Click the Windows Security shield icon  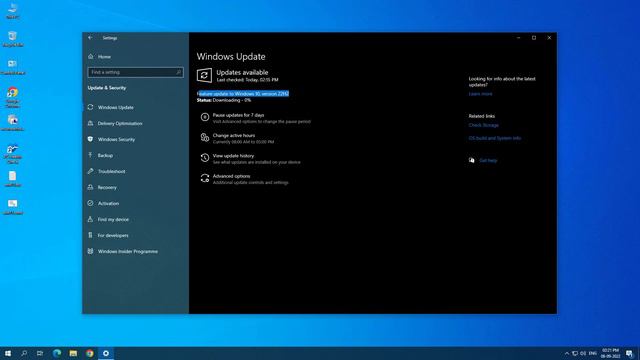90,139
